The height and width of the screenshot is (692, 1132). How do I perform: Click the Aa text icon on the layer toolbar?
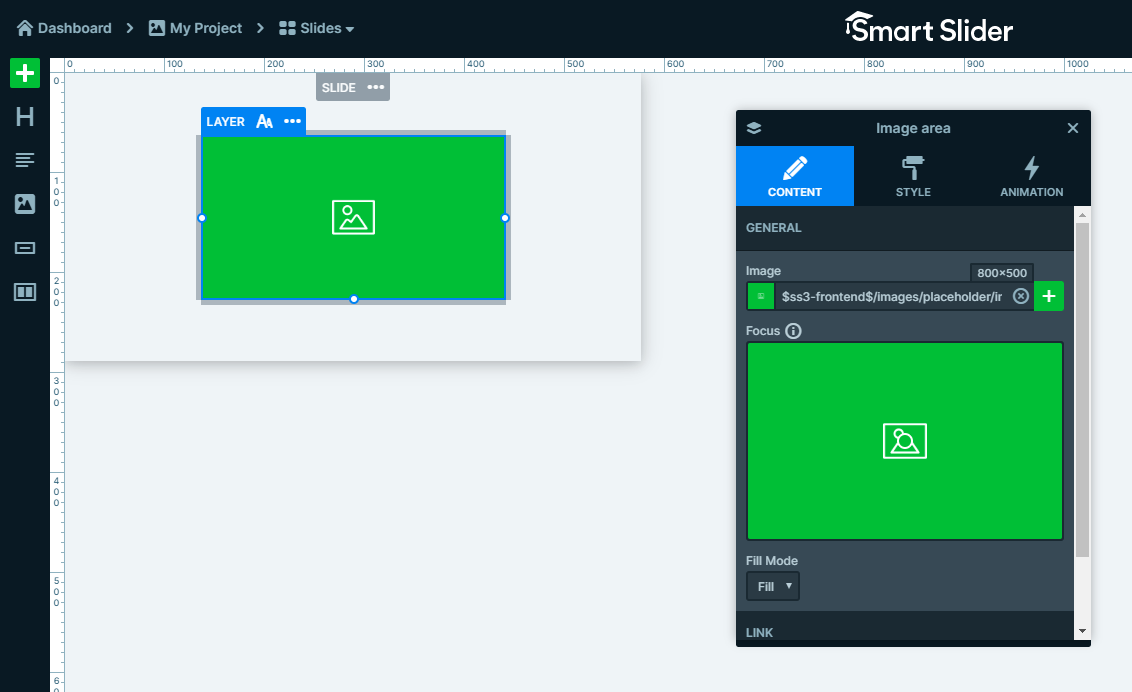click(264, 121)
